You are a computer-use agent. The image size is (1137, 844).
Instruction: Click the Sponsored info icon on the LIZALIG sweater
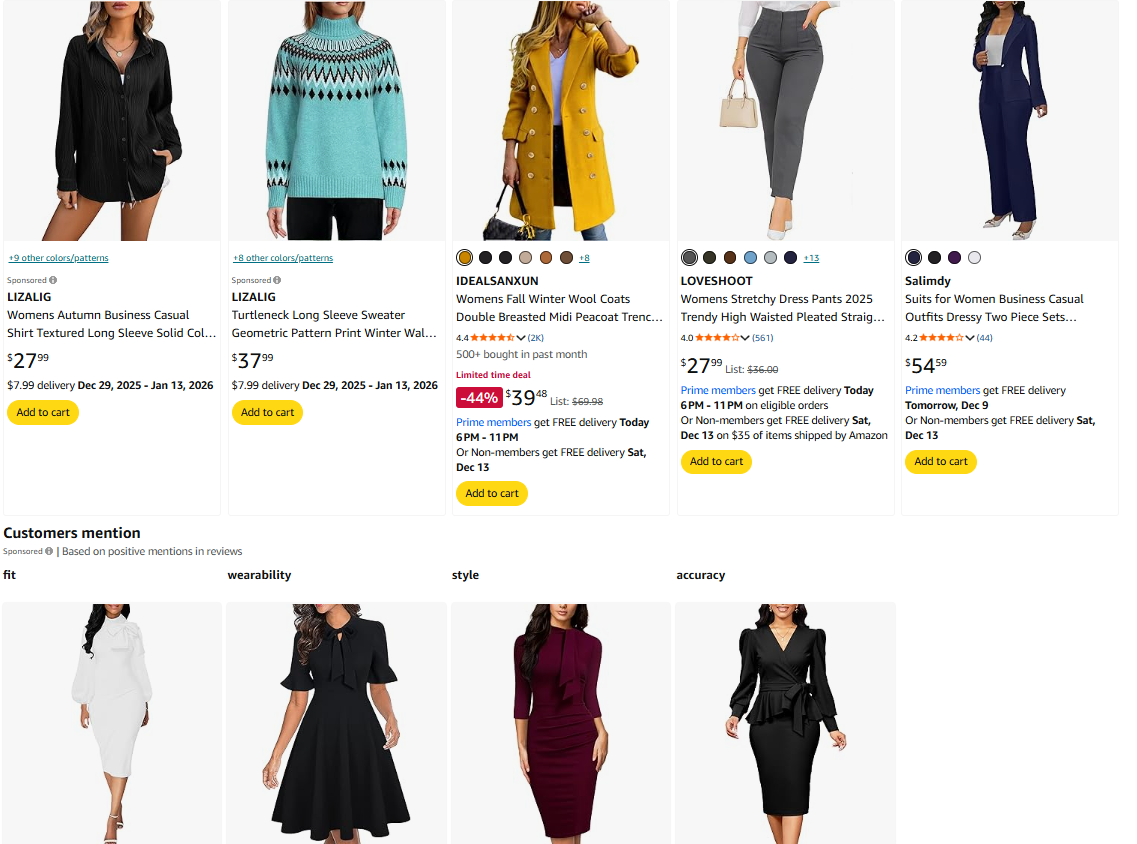[277, 280]
